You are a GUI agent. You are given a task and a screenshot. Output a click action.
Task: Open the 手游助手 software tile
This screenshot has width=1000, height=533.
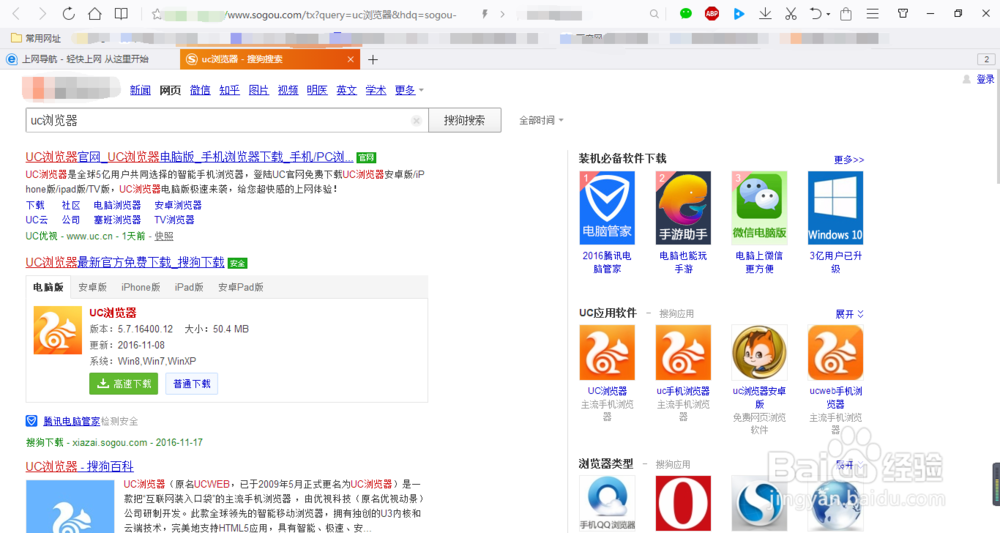pos(683,208)
